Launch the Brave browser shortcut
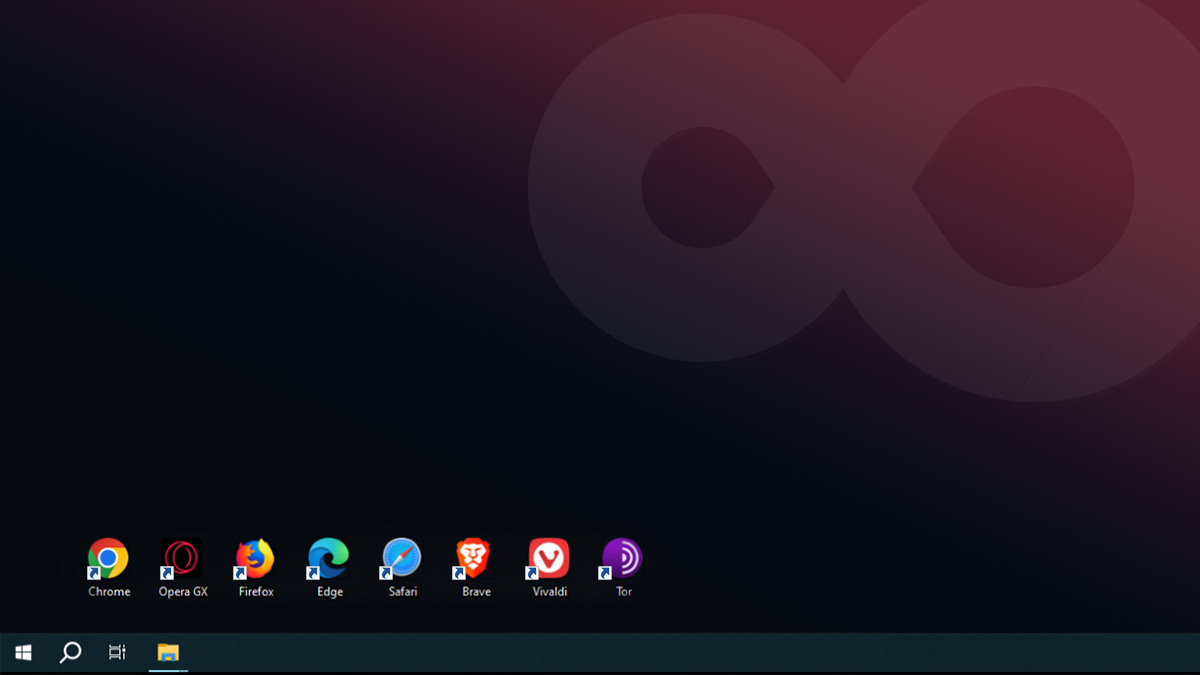The image size is (1200, 675). (473, 557)
